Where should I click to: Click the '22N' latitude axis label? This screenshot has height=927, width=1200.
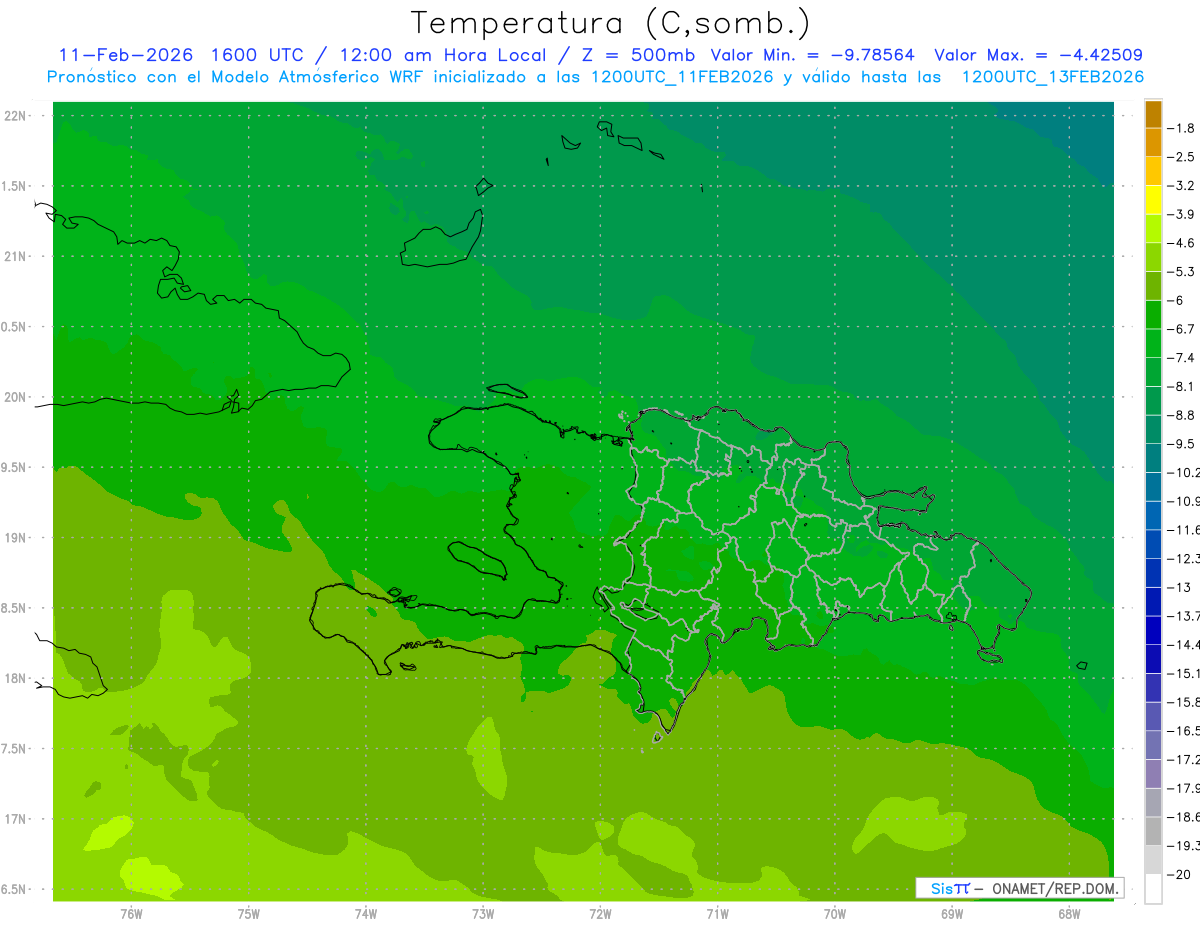pos(16,116)
